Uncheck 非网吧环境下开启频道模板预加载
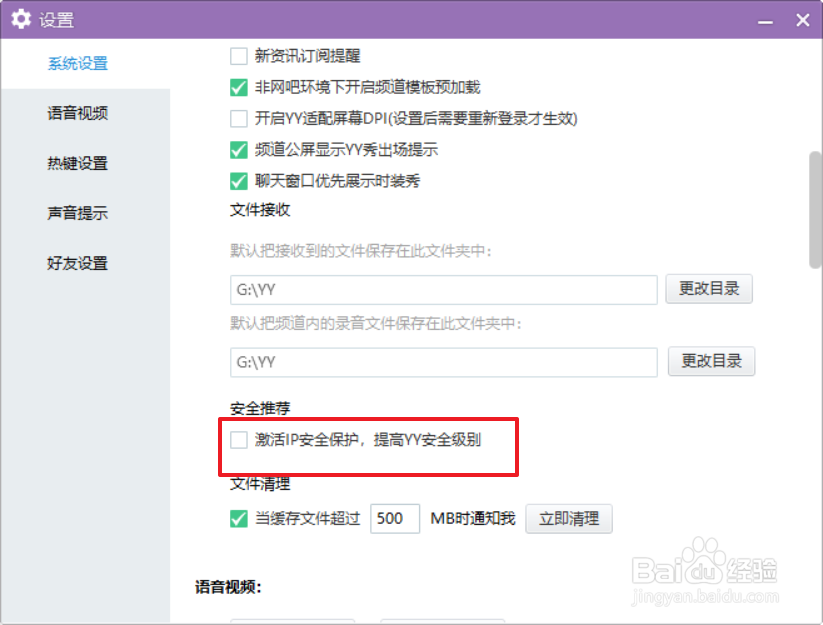 pyautogui.click(x=239, y=87)
